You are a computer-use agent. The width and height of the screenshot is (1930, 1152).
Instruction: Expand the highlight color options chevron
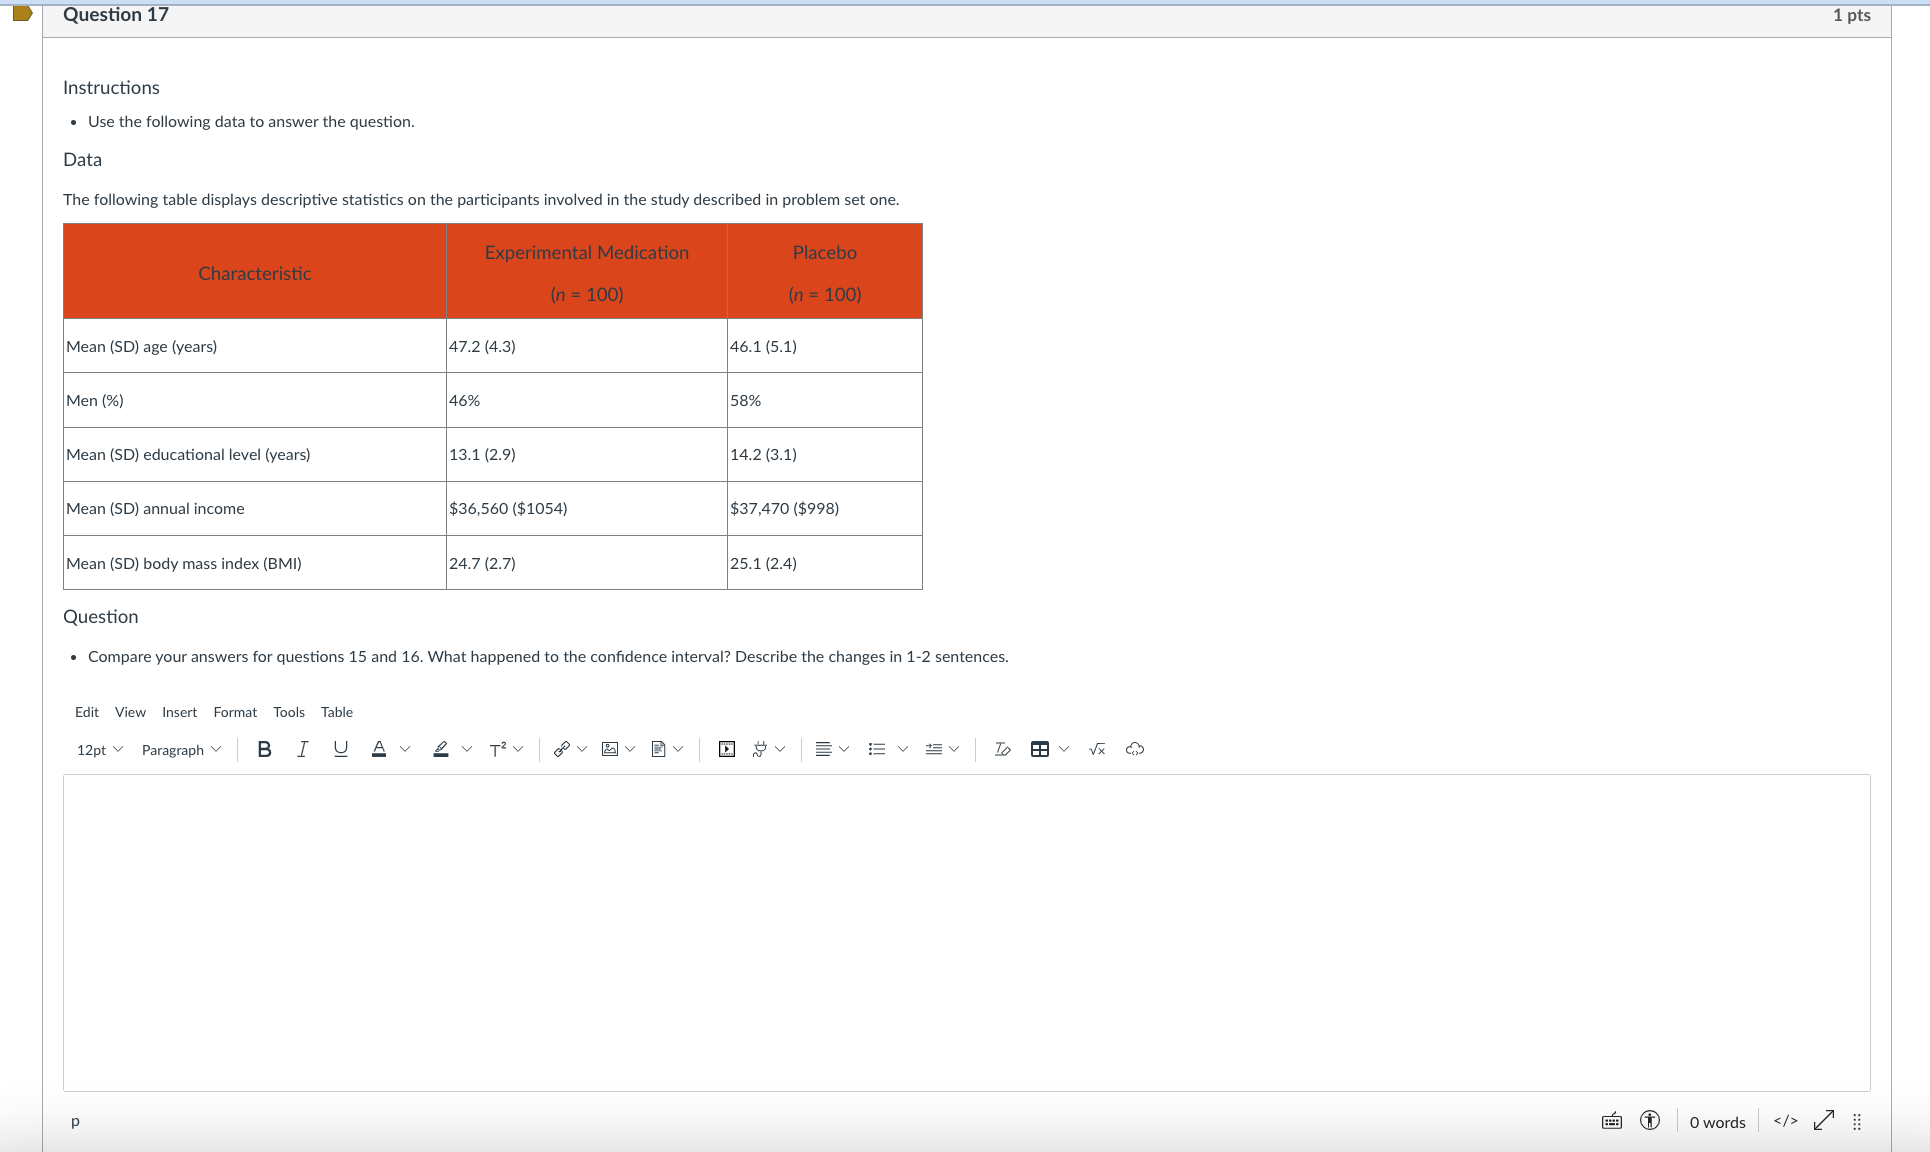click(466, 749)
